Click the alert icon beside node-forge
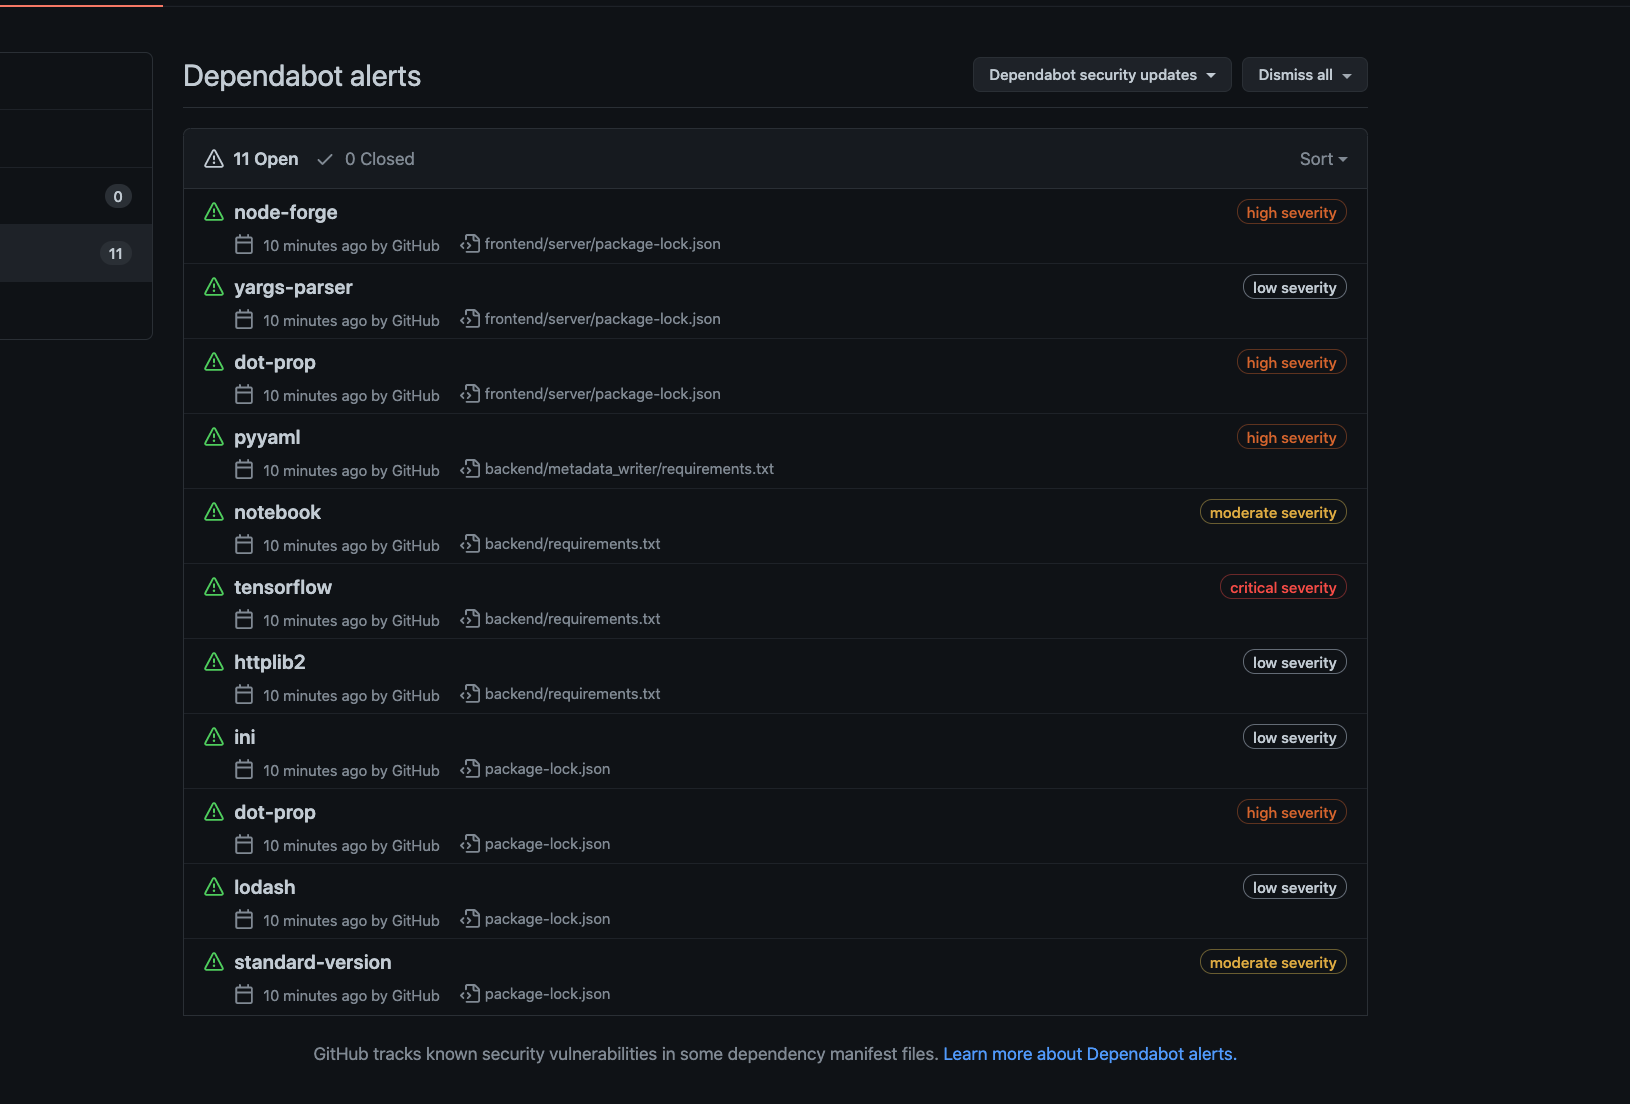This screenshot has width=1630, height=1104. tap(214, 212)
